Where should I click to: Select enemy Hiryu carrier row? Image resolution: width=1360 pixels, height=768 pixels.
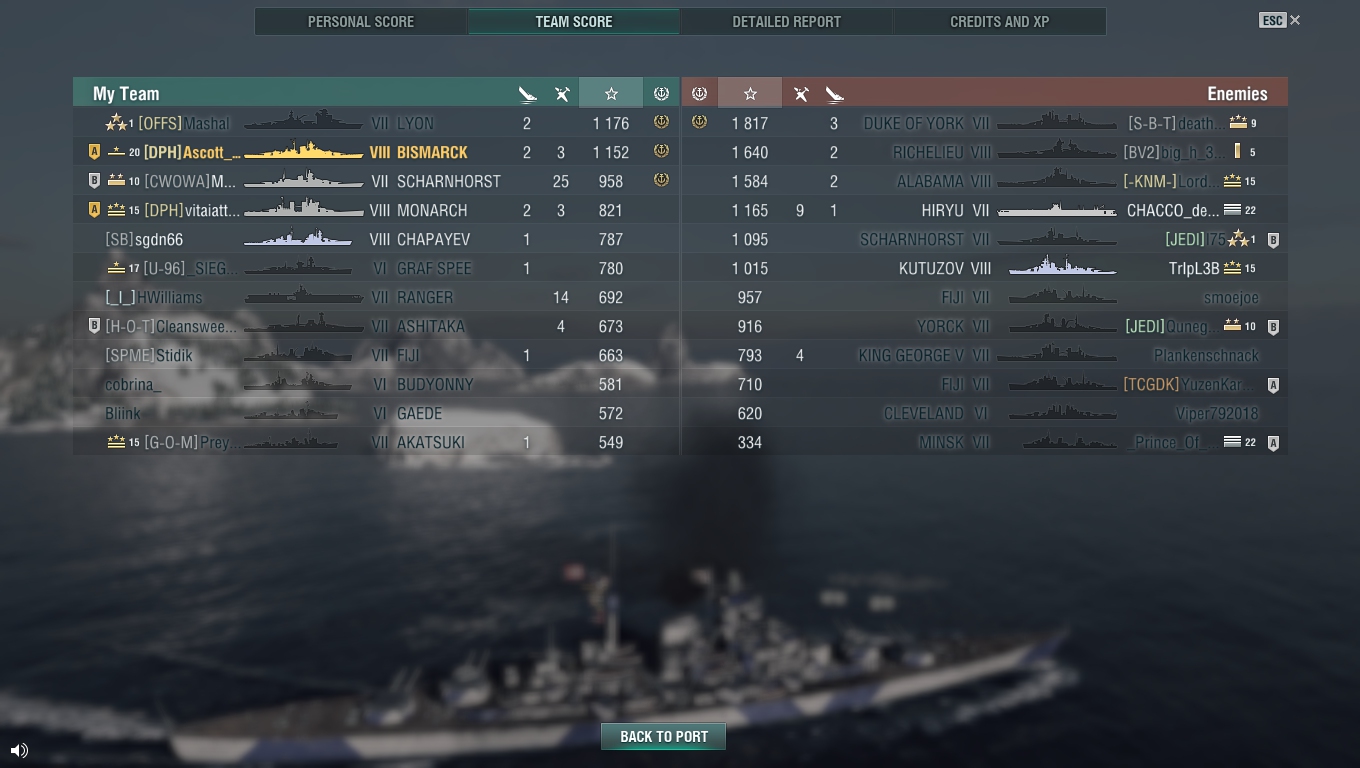[x=985, y=210]
